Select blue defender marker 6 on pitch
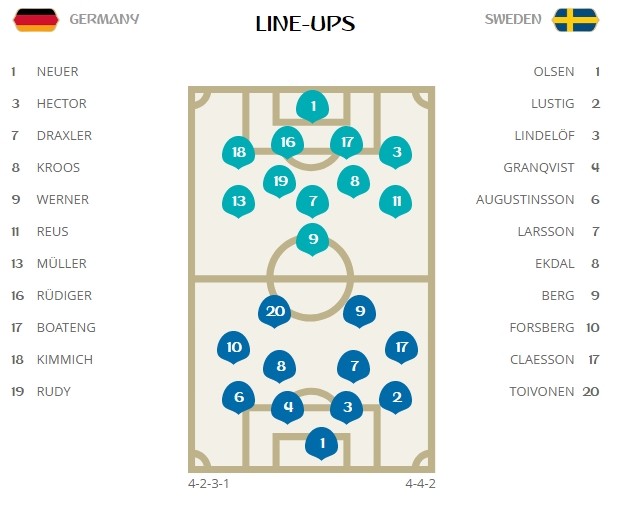633x506 pixels. coord(239,397)
